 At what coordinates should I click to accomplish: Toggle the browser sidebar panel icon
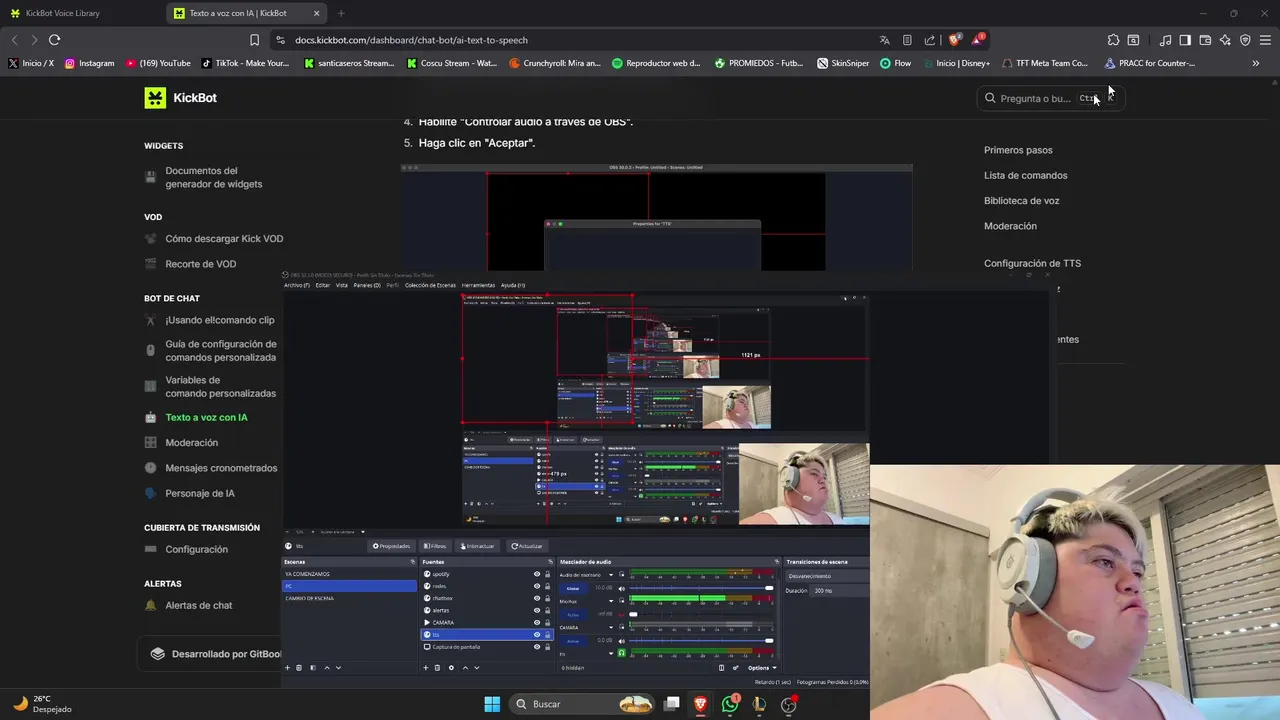click(x=1185, y=40)
